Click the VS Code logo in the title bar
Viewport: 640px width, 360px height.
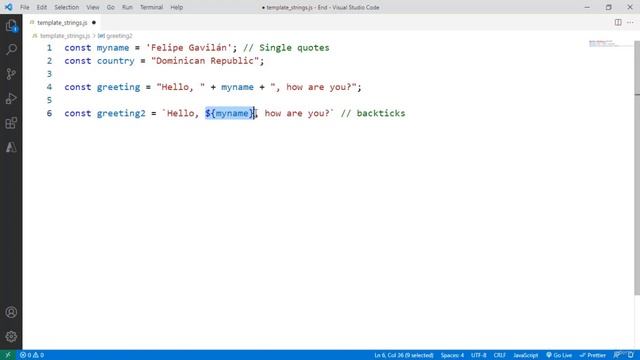tap(9, 7)
